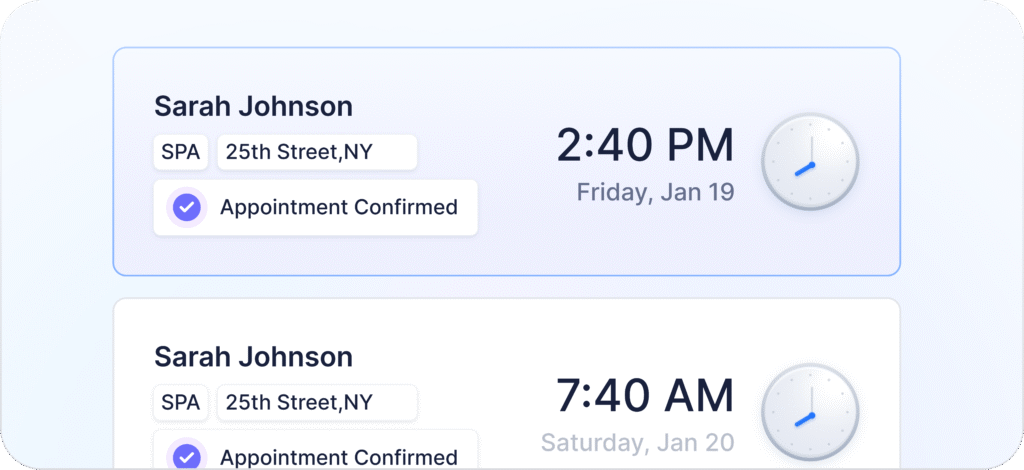Select the highlighted Friday appointment card
This screenshot has width=1024, height=470.
point(507,161)
